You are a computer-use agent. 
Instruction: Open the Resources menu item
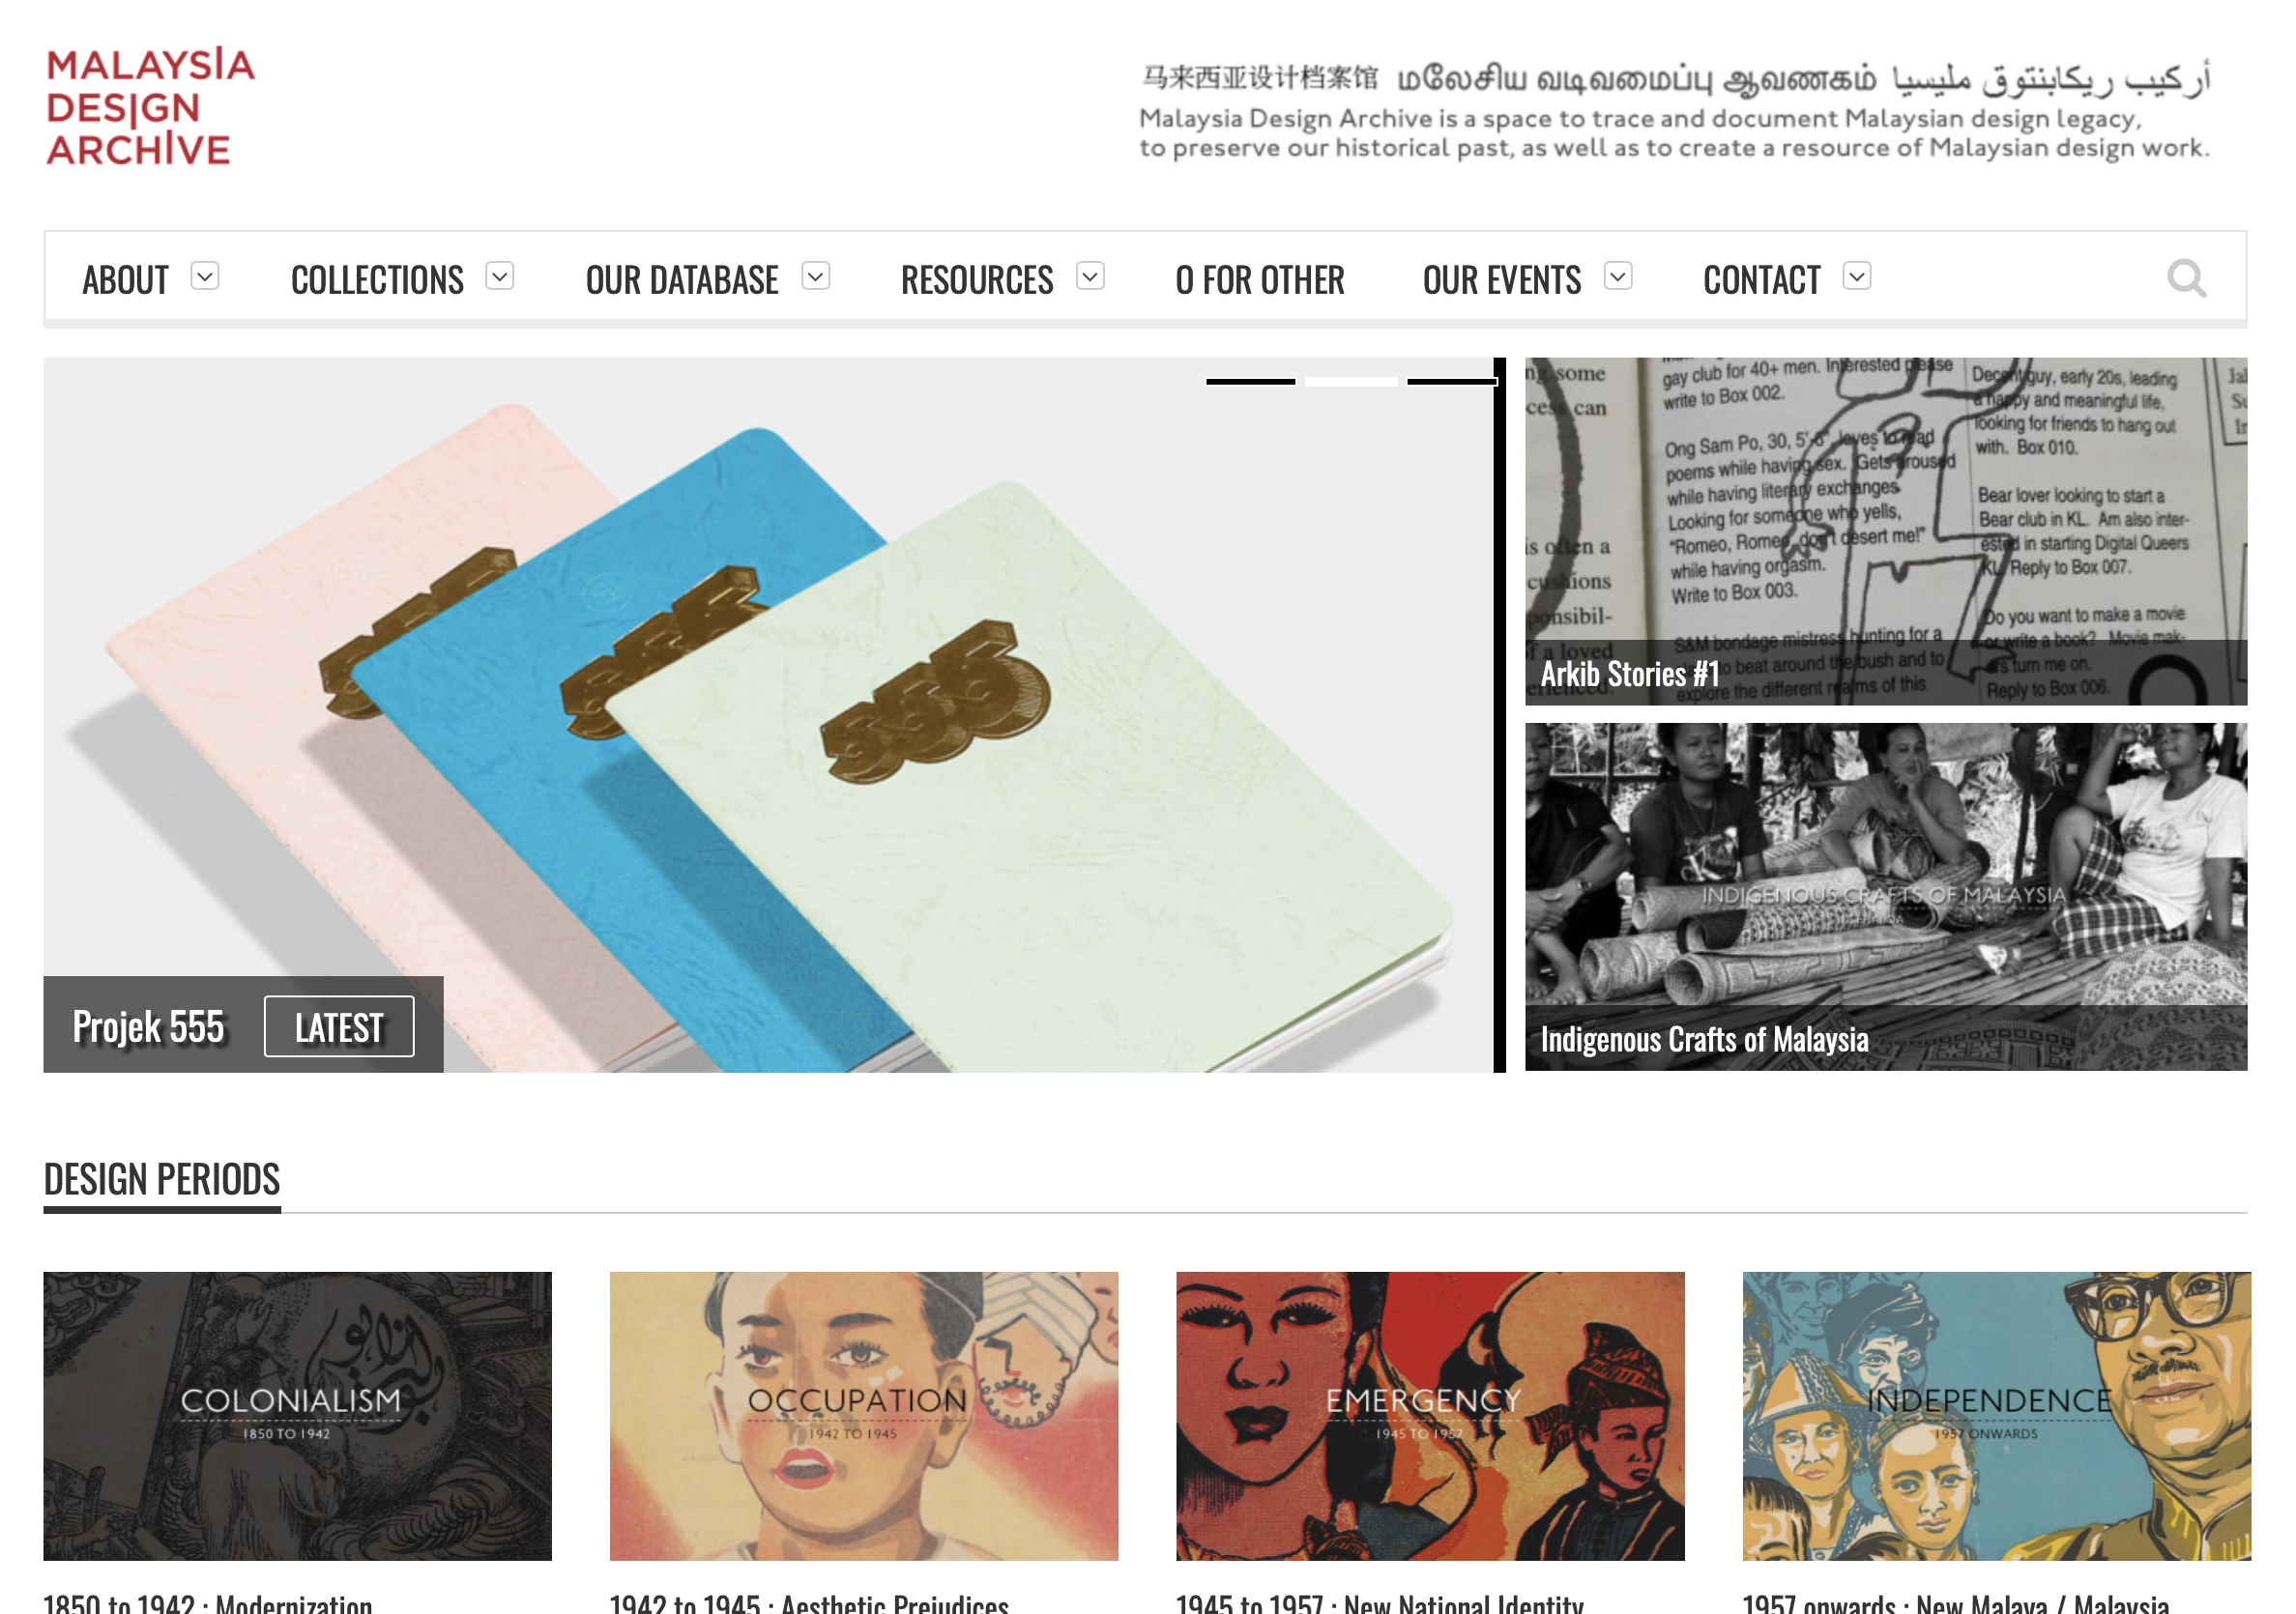coord(977,280)
